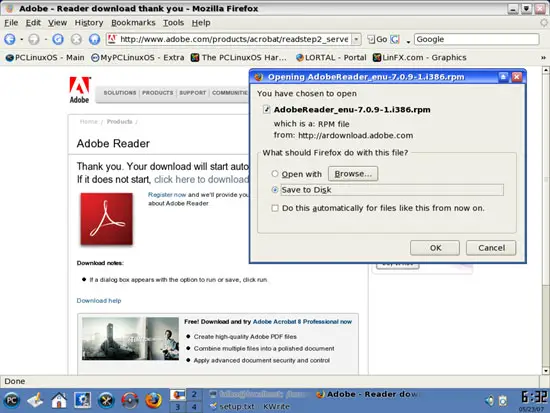The width and height of the screenshot is (550, 413).
Task: Click the red Adobe Reader logo image
Action: [x=107, y=219]
